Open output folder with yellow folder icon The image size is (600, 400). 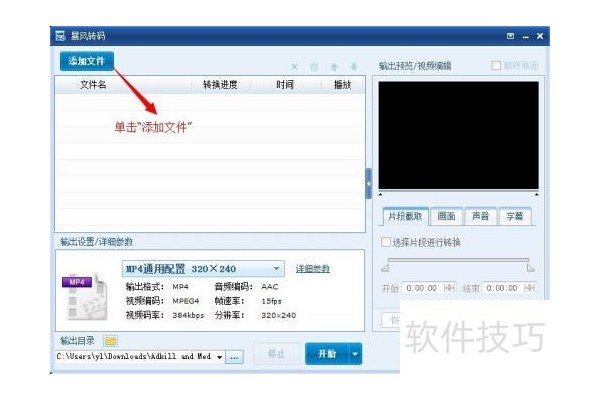point(111,341)
